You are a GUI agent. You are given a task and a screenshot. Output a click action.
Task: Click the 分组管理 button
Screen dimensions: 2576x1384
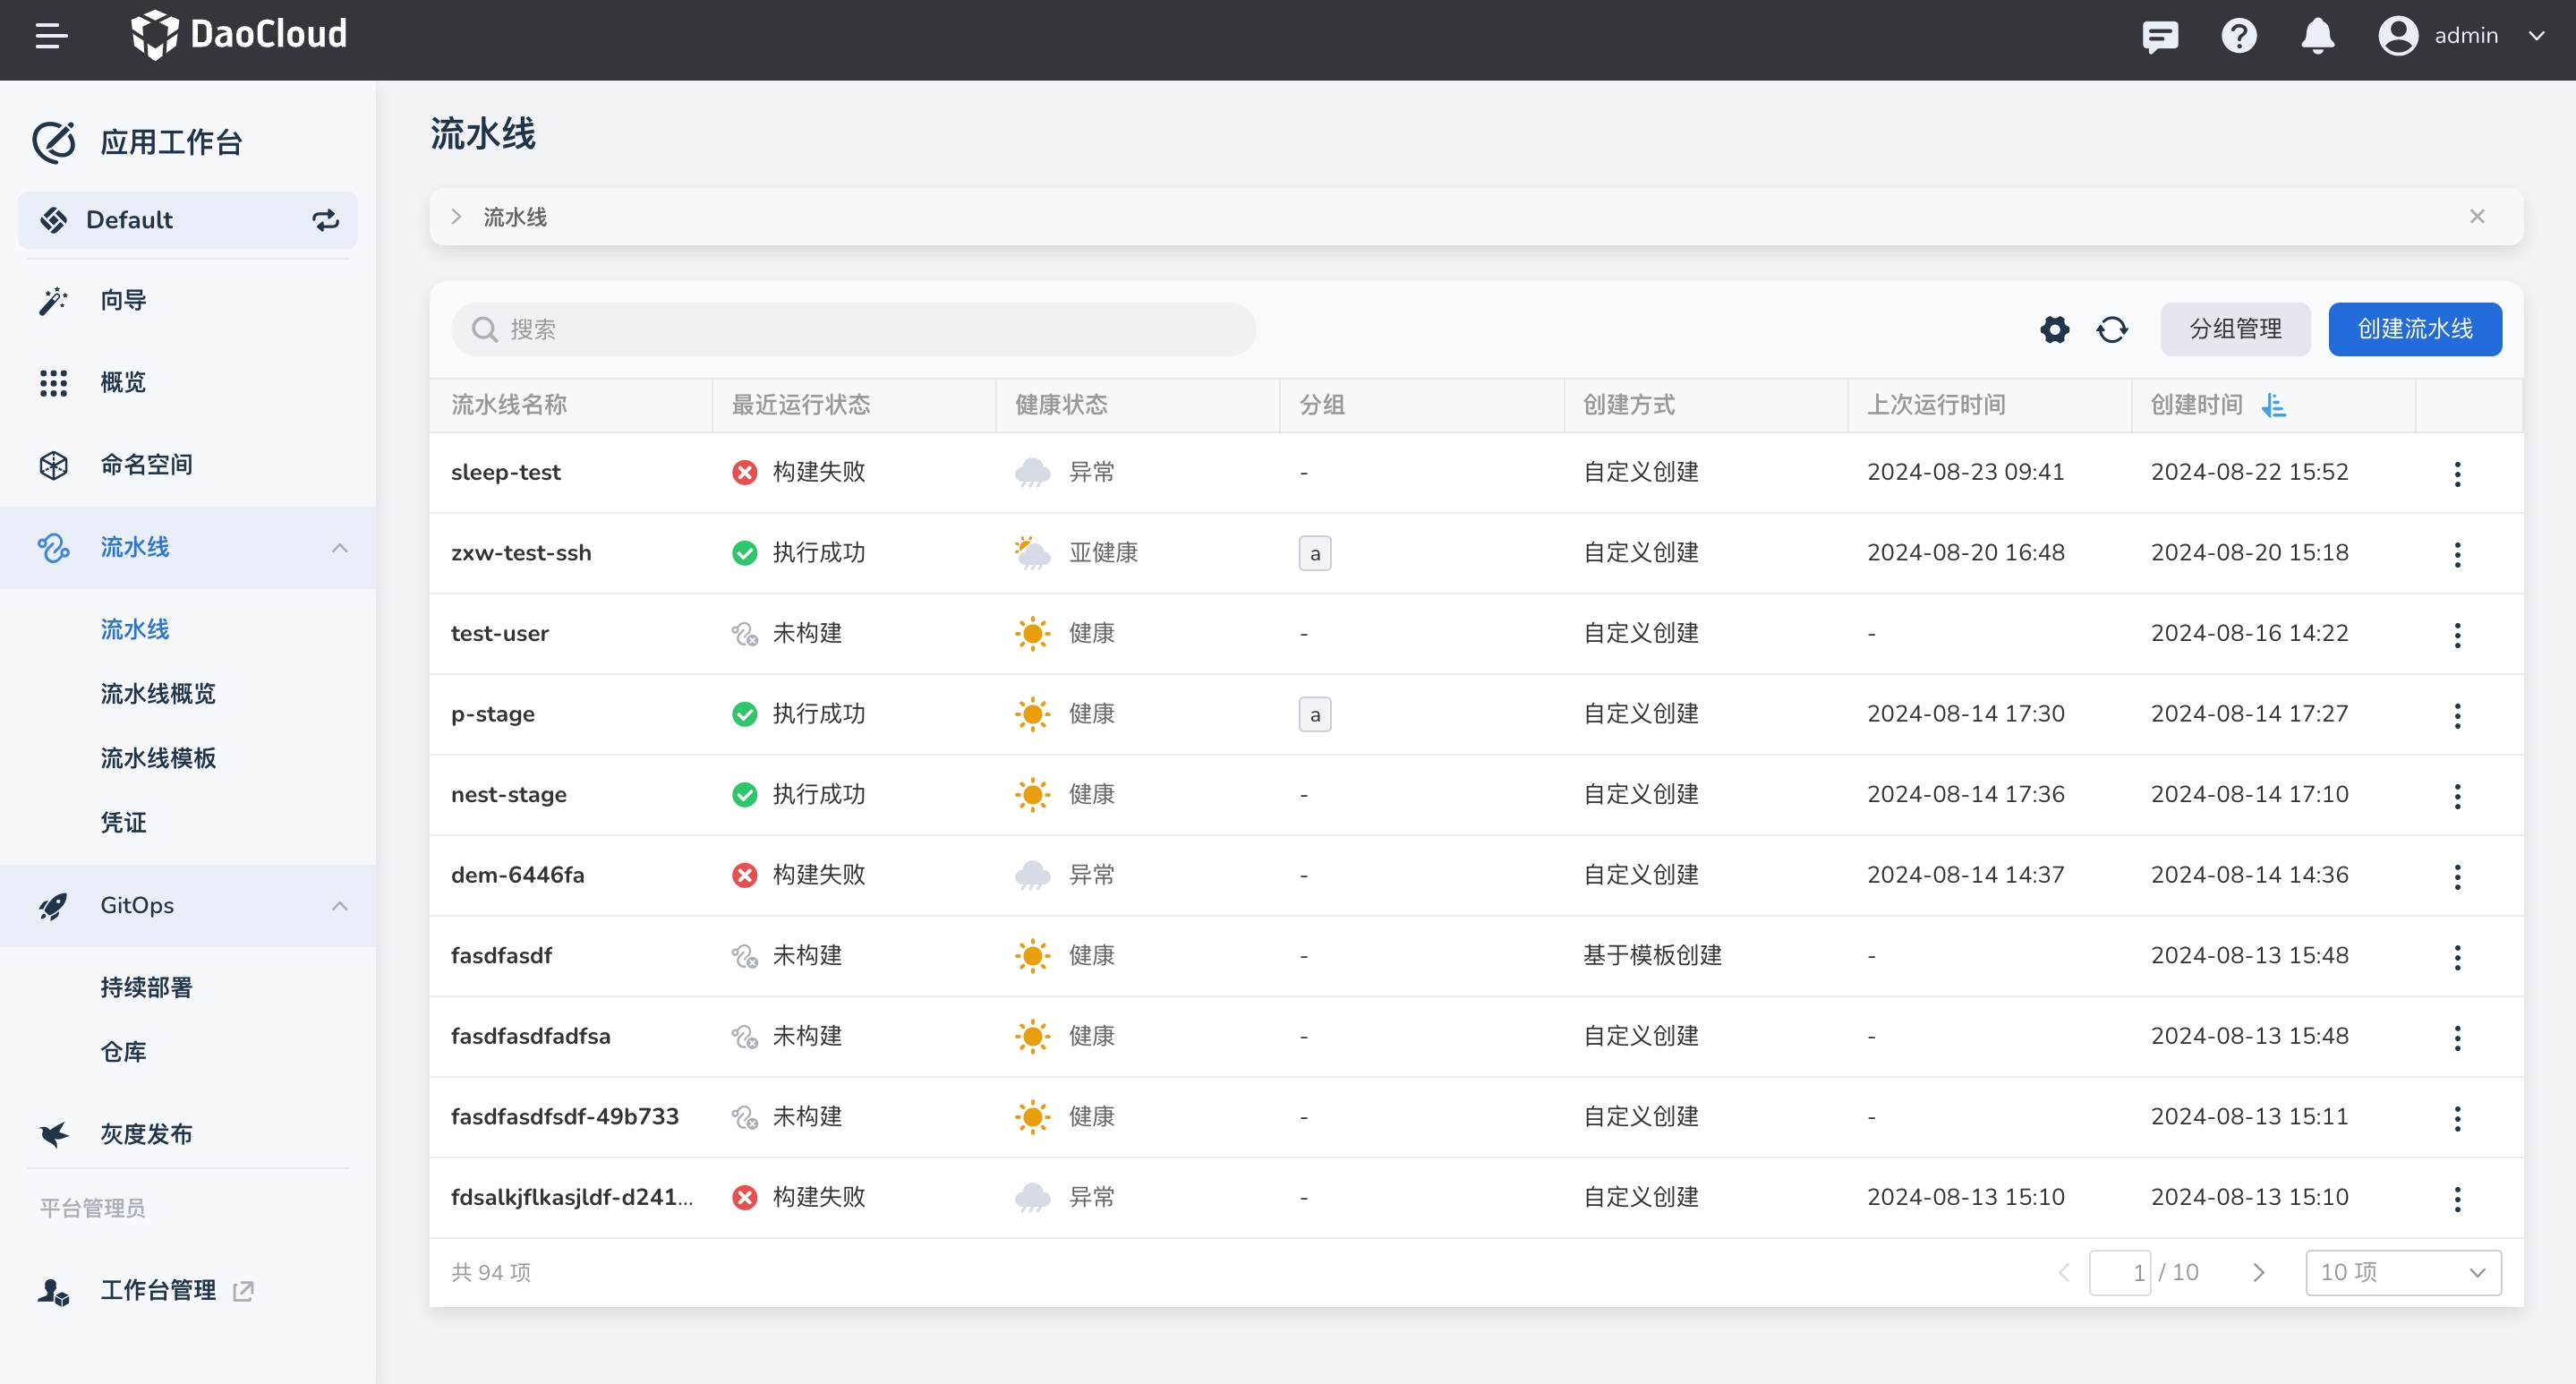point(2235,329)
